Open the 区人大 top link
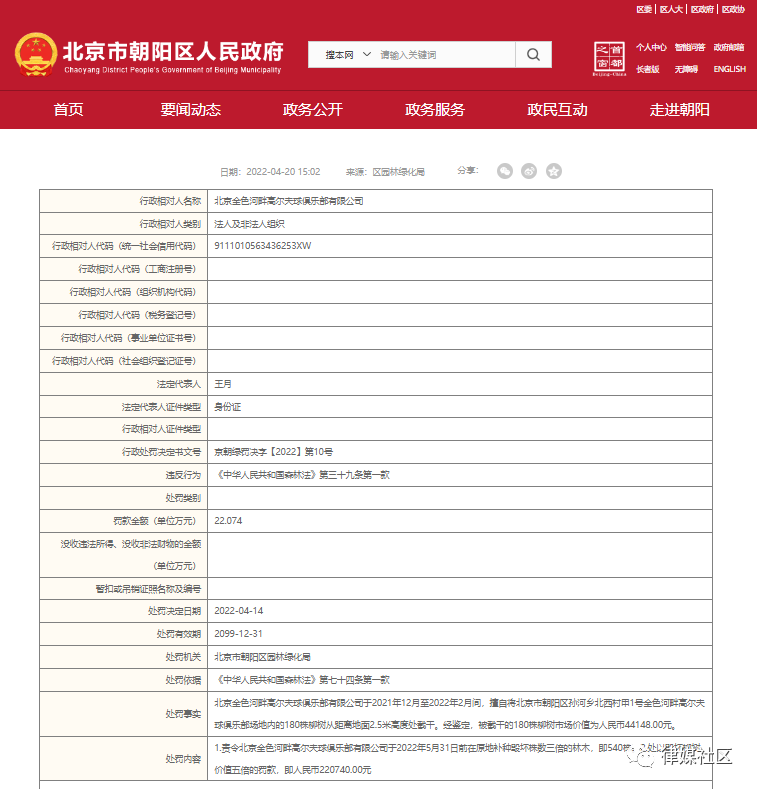The height and width of the screenshot is (789, 757). tap(671, 9)
